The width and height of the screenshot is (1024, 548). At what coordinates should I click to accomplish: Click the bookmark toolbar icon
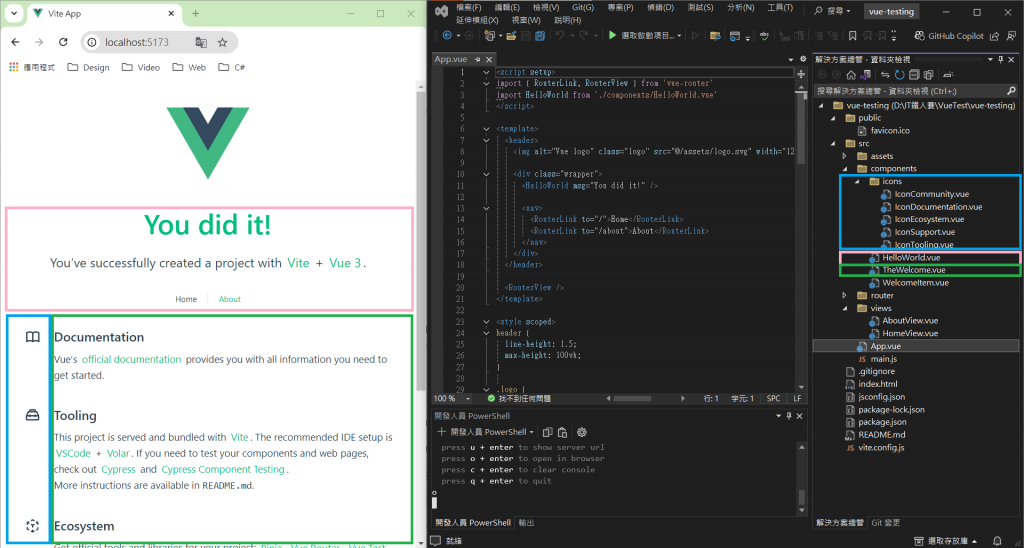(x=852, y=36)
